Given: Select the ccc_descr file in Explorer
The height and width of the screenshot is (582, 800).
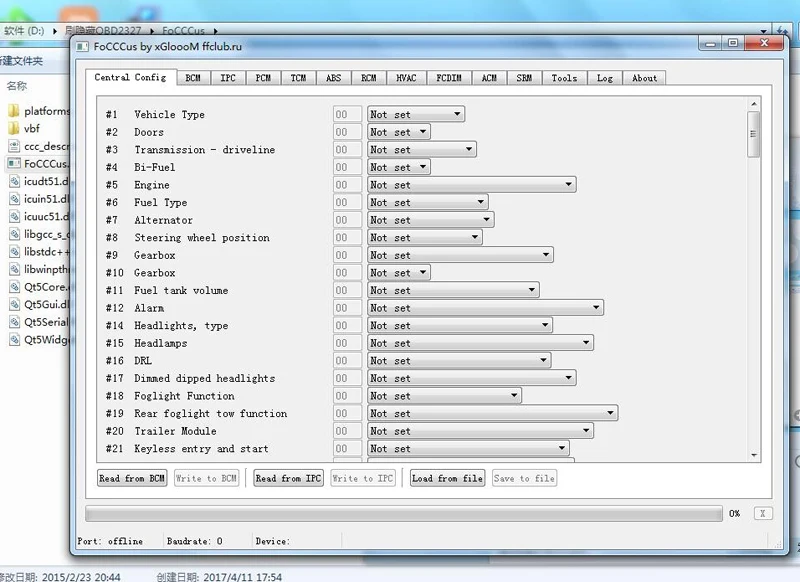Looking at the screenshot, I should click(x=39, y=146).
